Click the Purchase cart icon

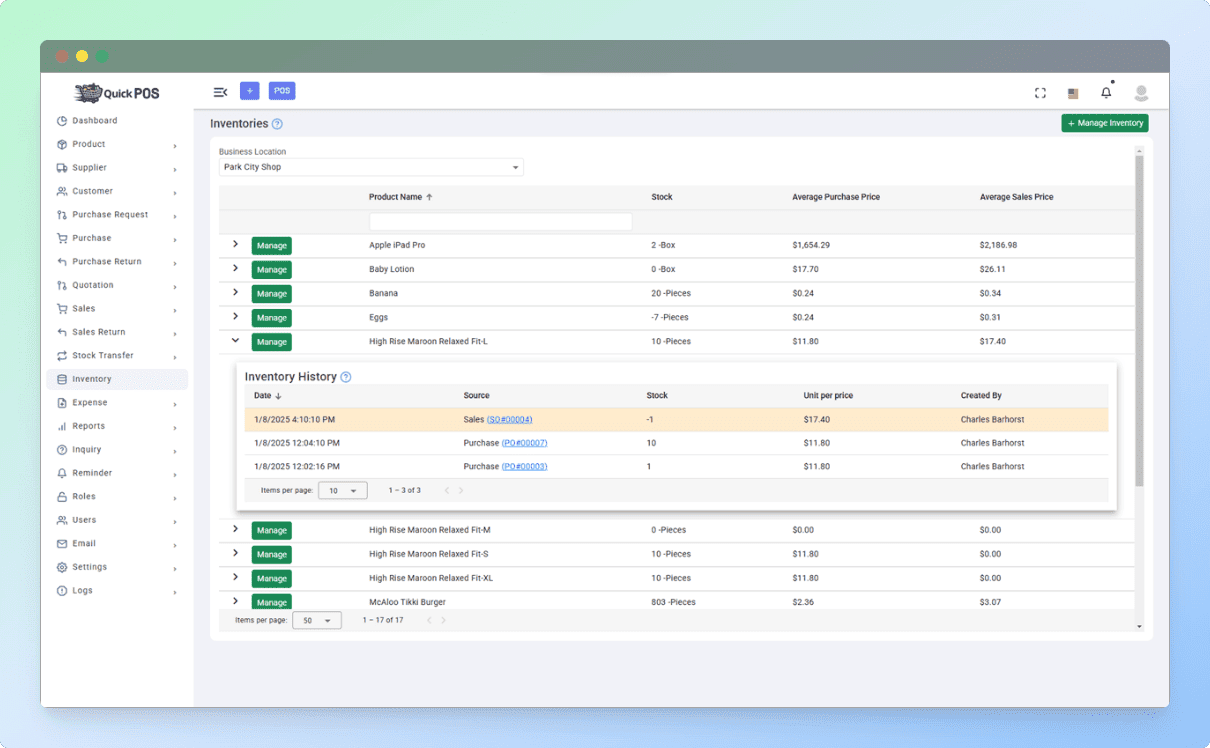coord(62,238)
